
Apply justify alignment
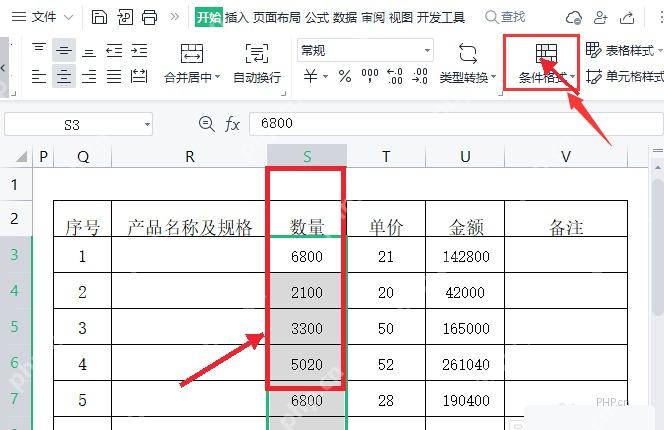click(x=114, y=77)
